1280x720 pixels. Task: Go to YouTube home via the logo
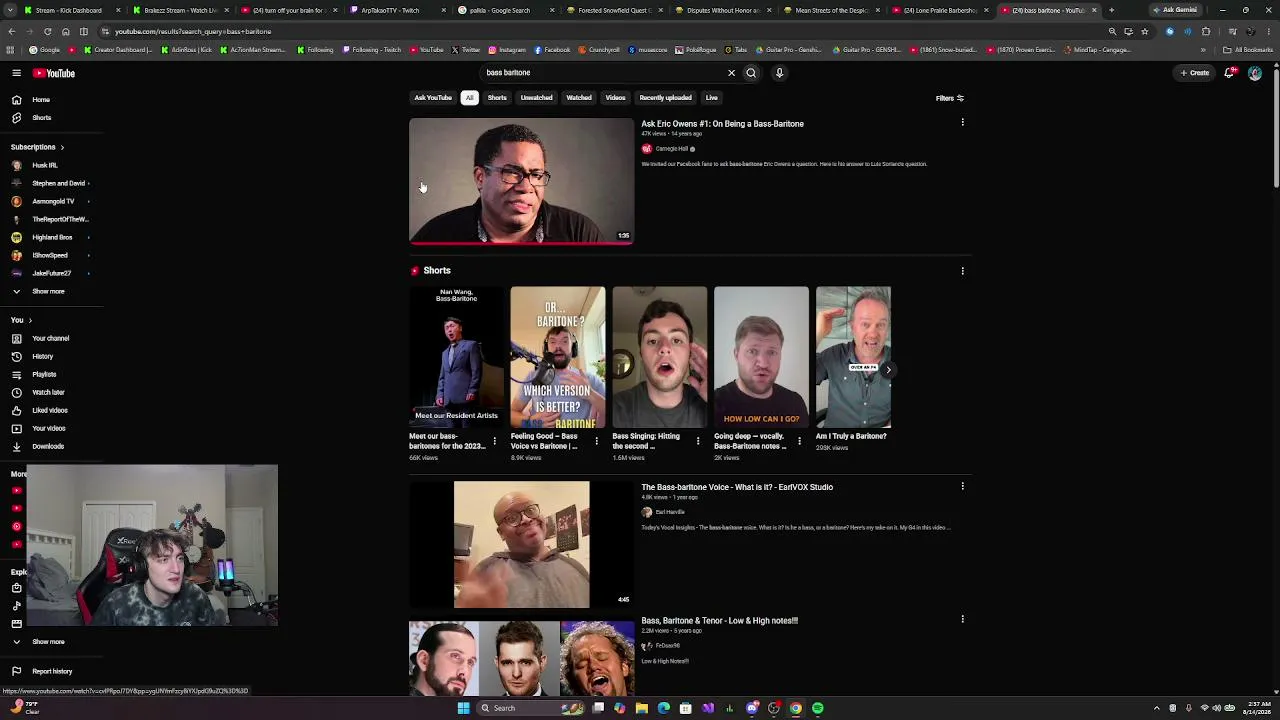coord(54,73)
